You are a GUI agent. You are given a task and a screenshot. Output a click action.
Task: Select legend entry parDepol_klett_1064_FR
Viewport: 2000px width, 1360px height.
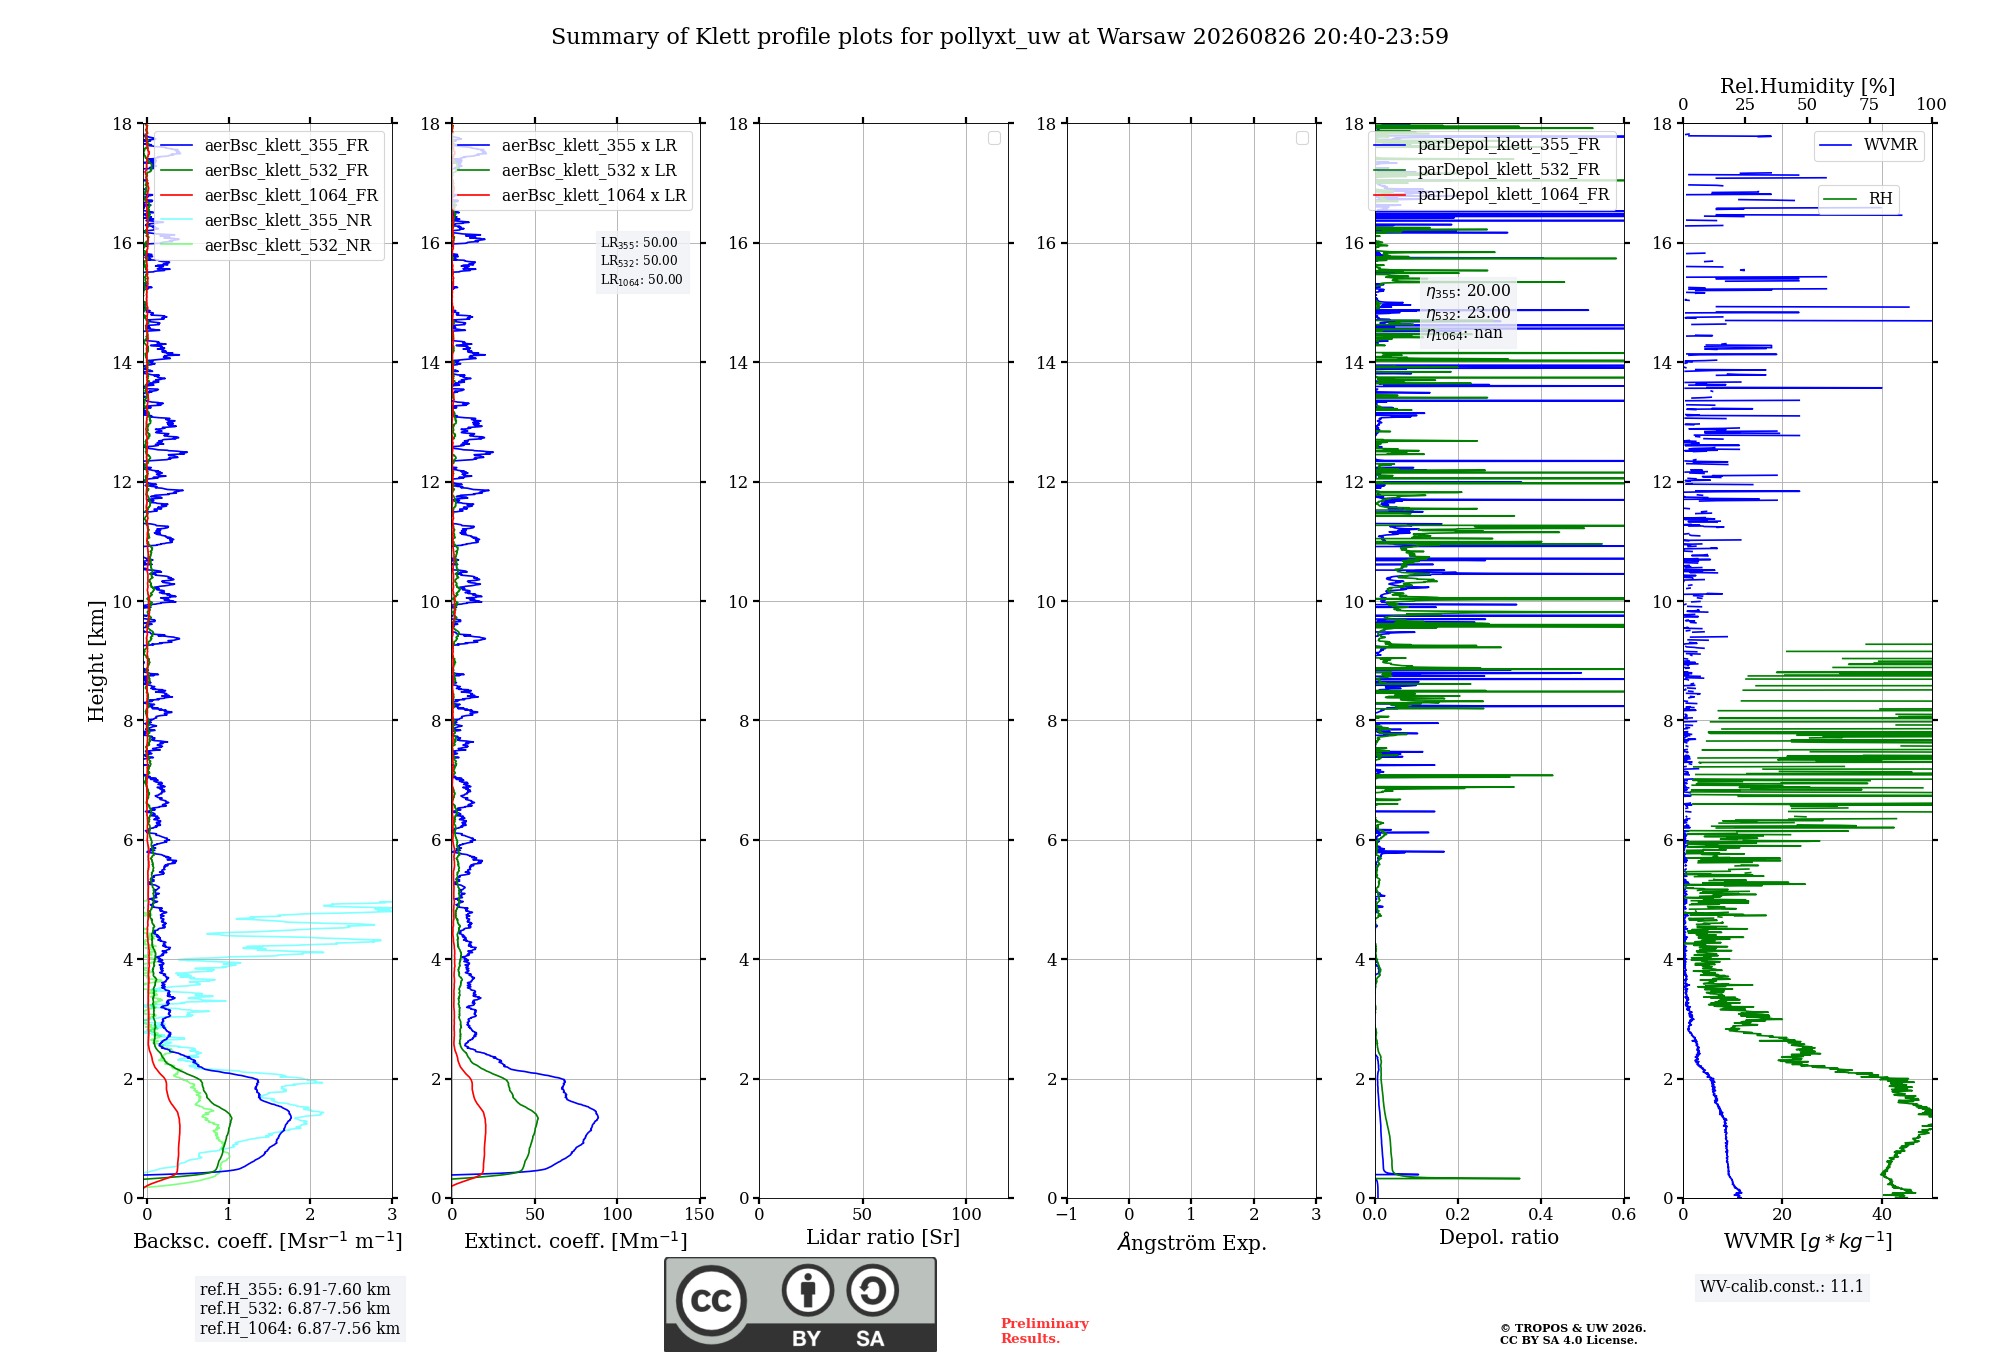[x=1491, y=195]
